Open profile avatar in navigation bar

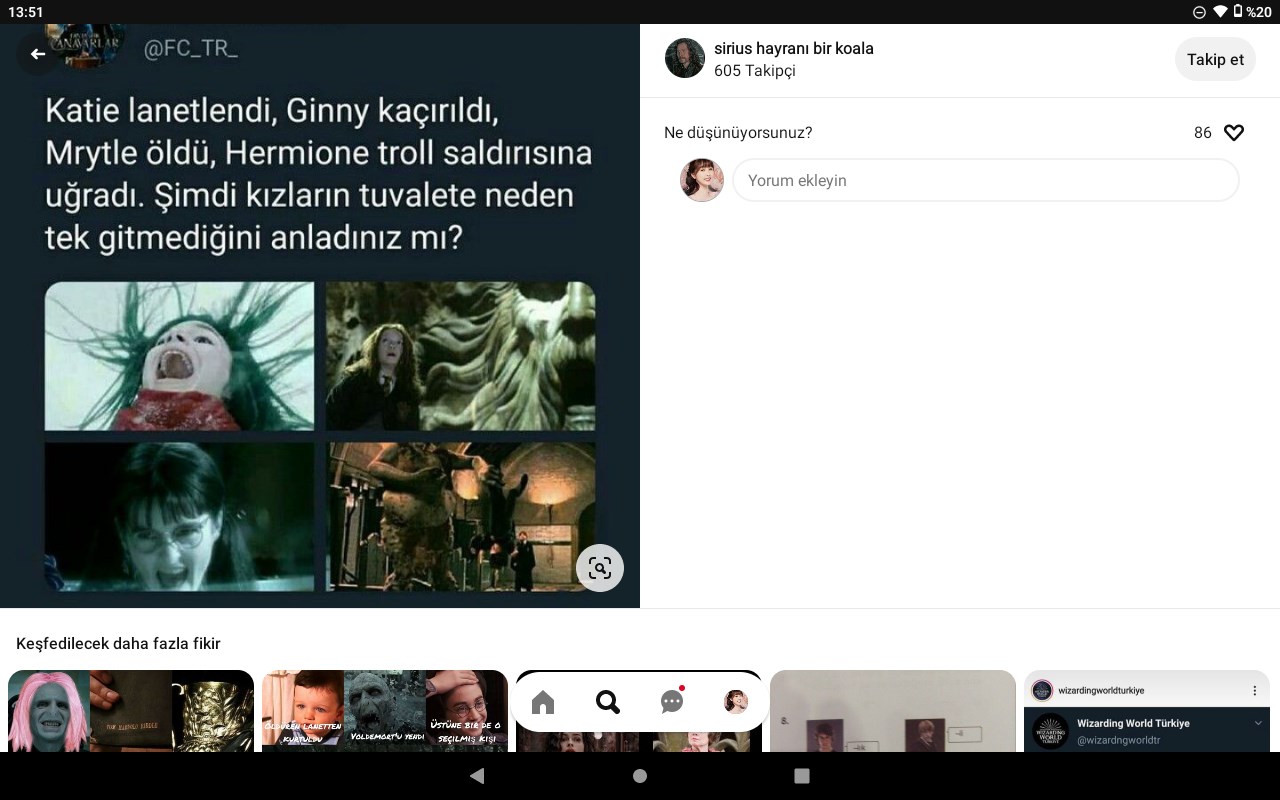pyautogui.click(x=736, y=702)
